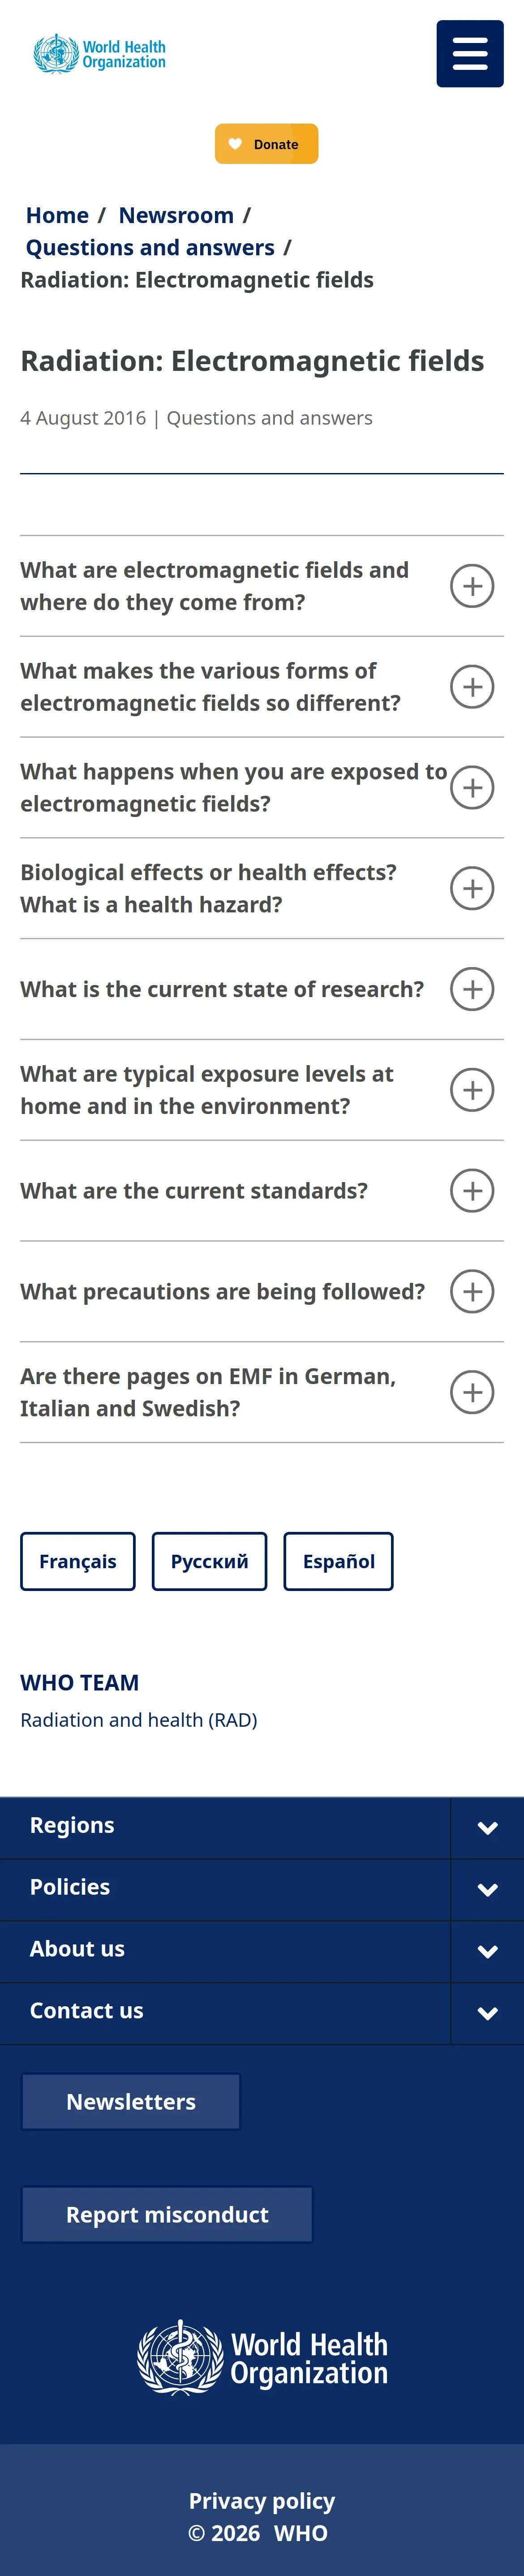Open Radiation and health (RAD) team link
The image size is (524, 2576).
click(139, 1720)
